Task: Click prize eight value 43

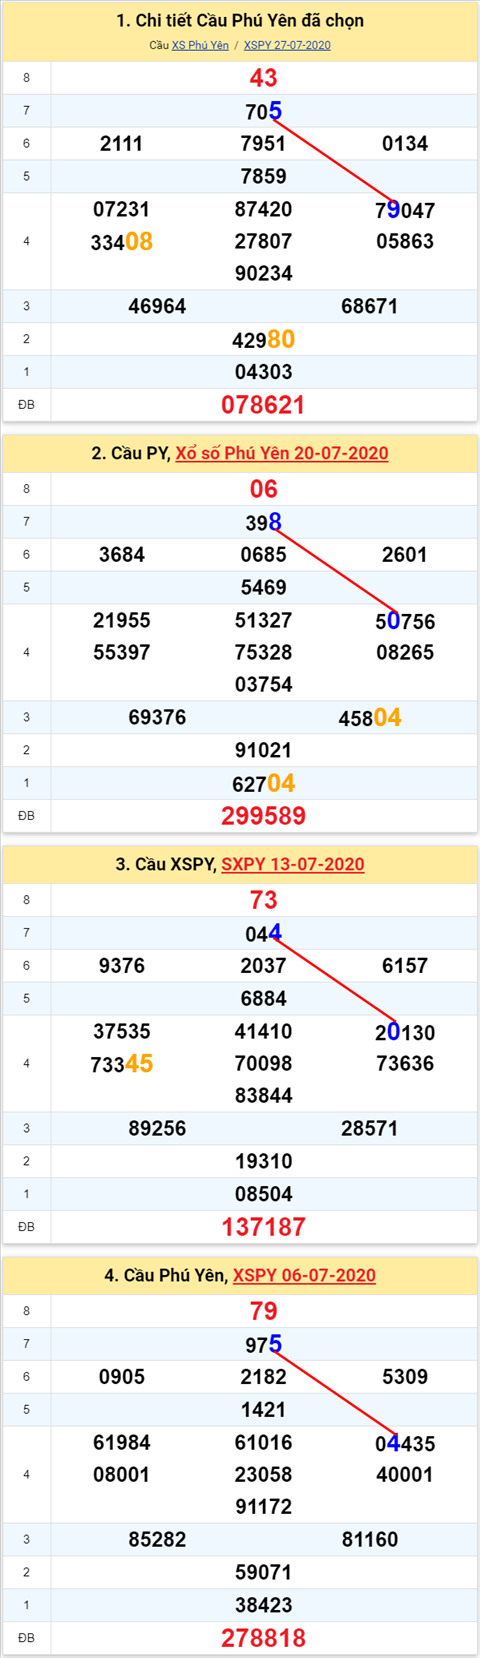Action: (263, 78)
